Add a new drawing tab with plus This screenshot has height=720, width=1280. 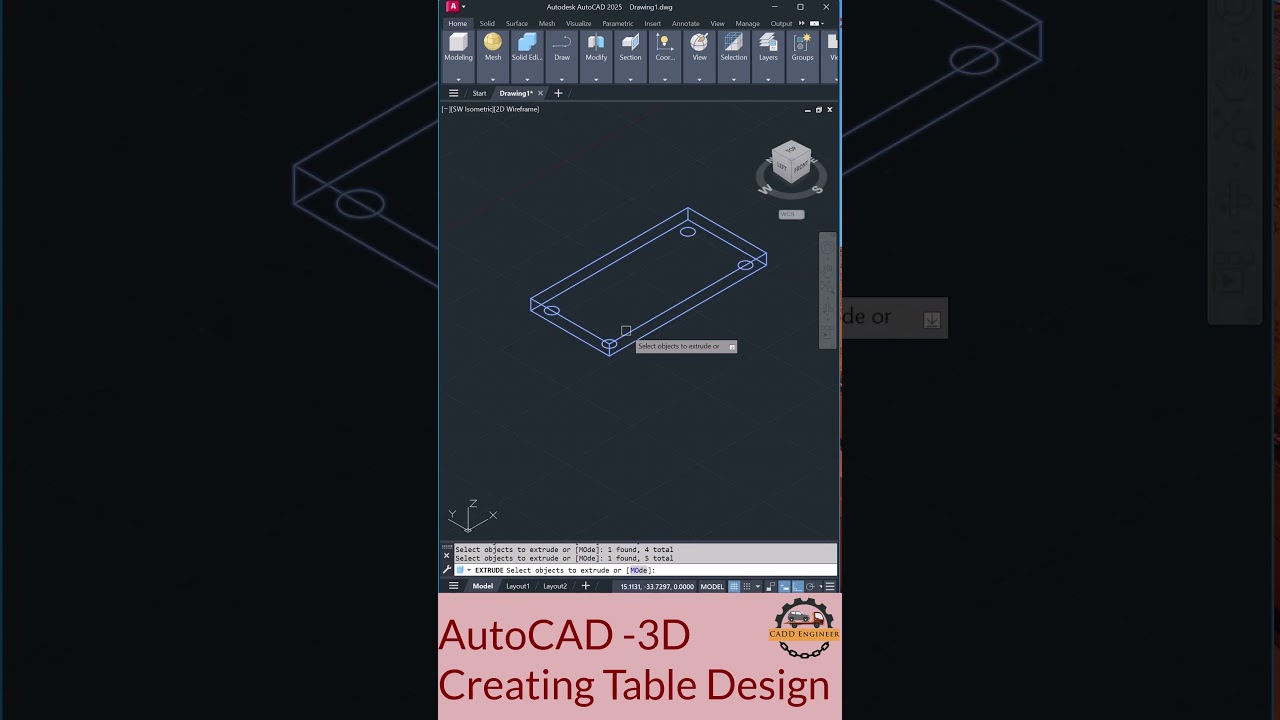tap(558, 93)
